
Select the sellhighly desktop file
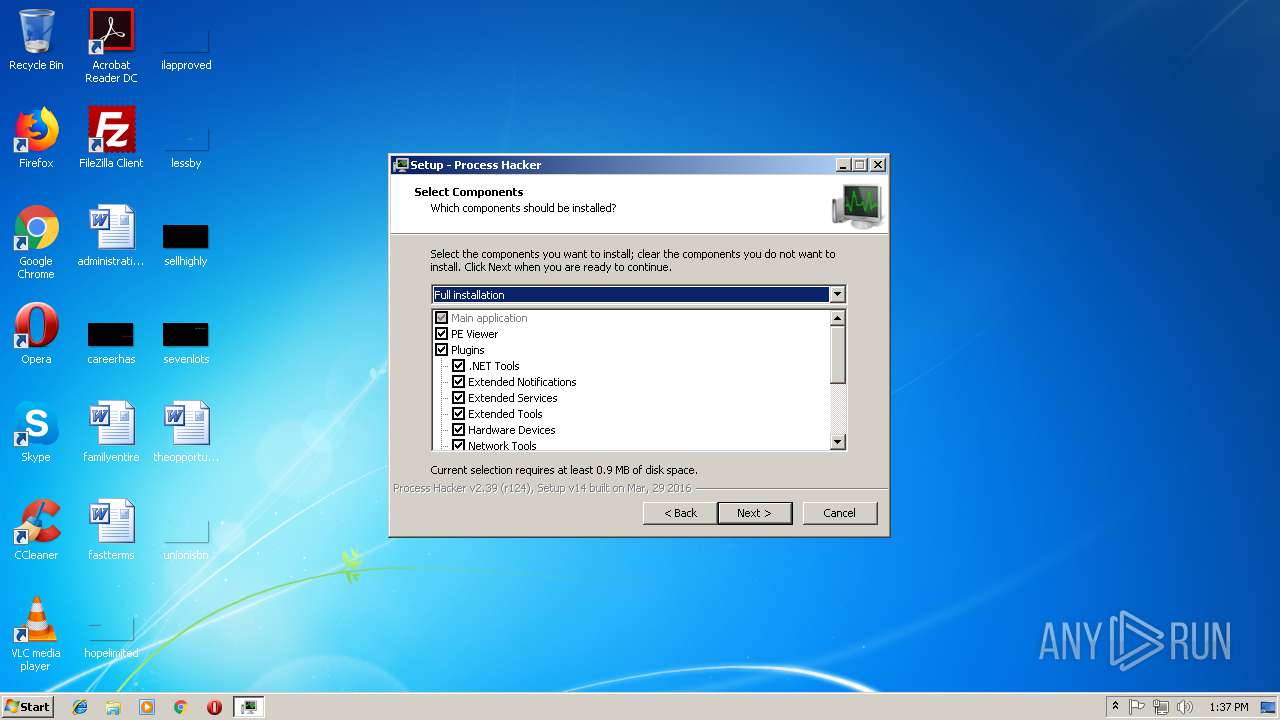click(x=186, y=243)
